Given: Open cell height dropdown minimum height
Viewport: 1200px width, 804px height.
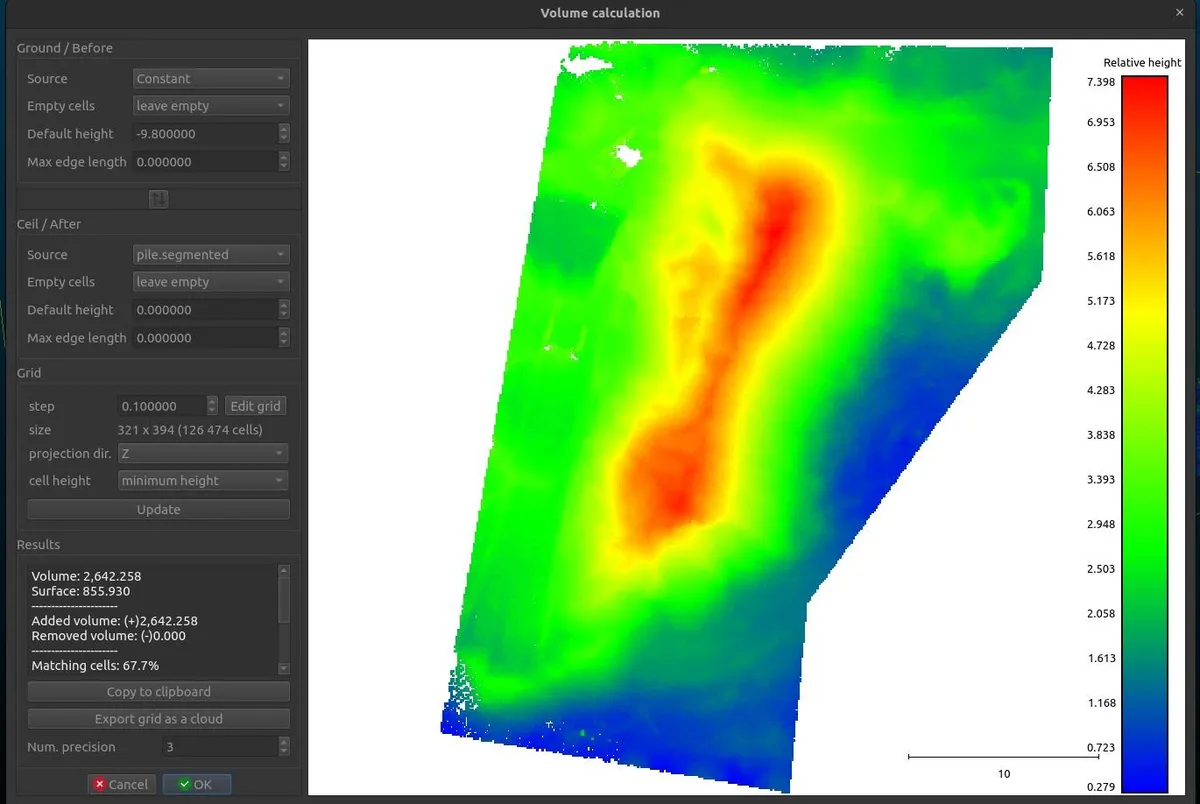Looking at the screenshot, I should click(x=203, y=481).
